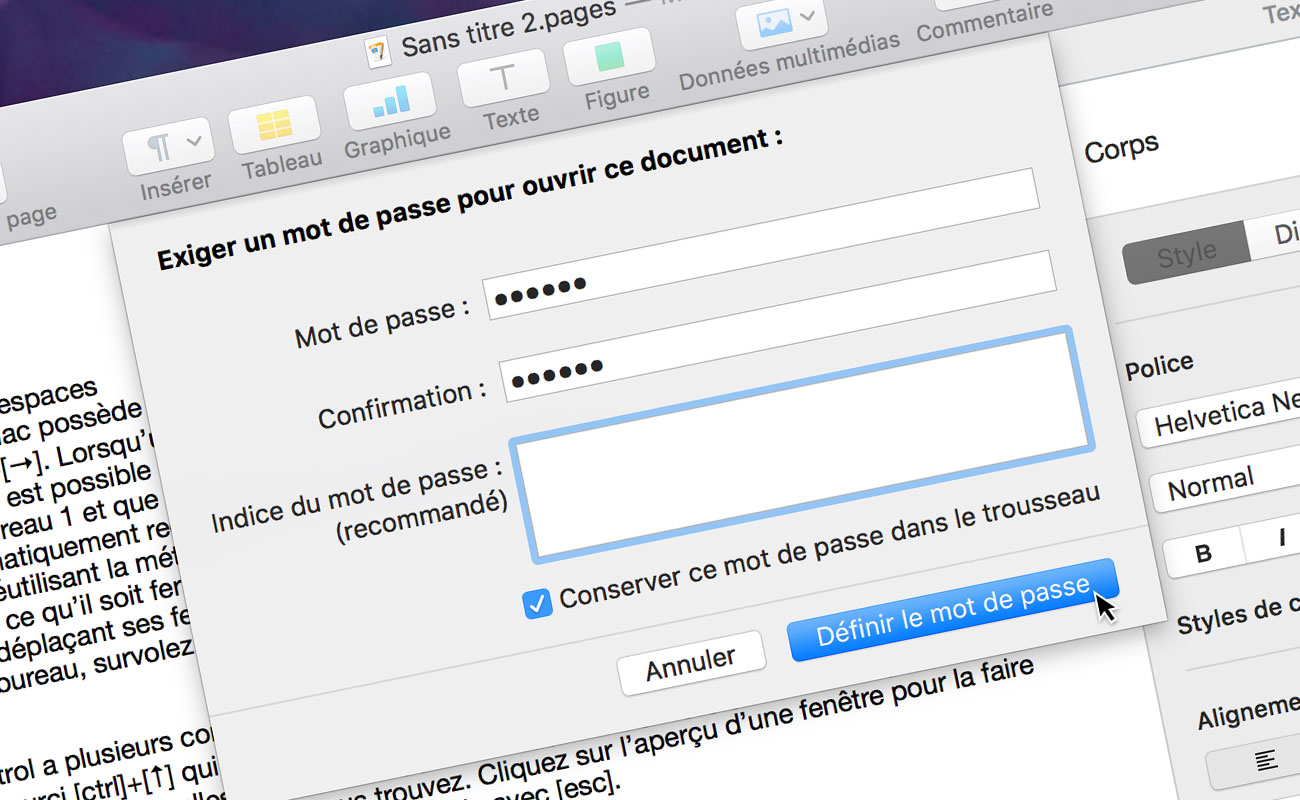Toggle bold formatting B button

pos(1204,553)
